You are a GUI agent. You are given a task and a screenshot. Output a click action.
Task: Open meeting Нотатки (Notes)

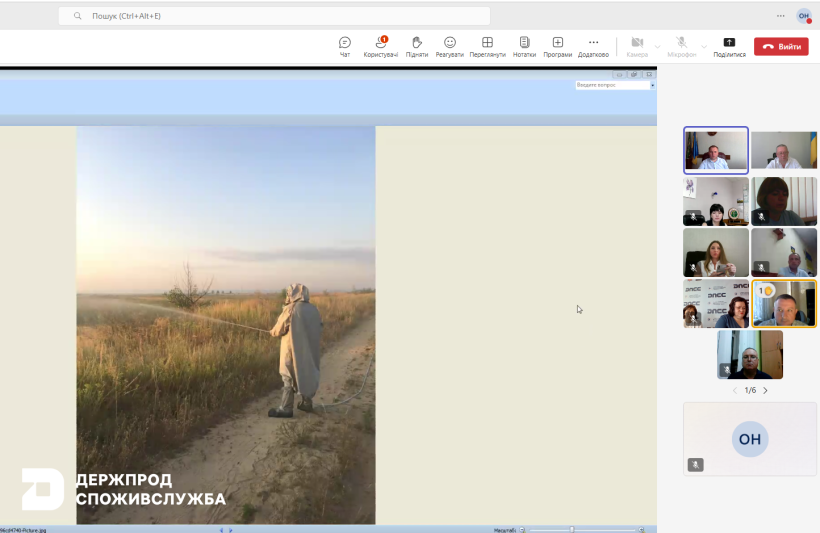tap(524, 46)
